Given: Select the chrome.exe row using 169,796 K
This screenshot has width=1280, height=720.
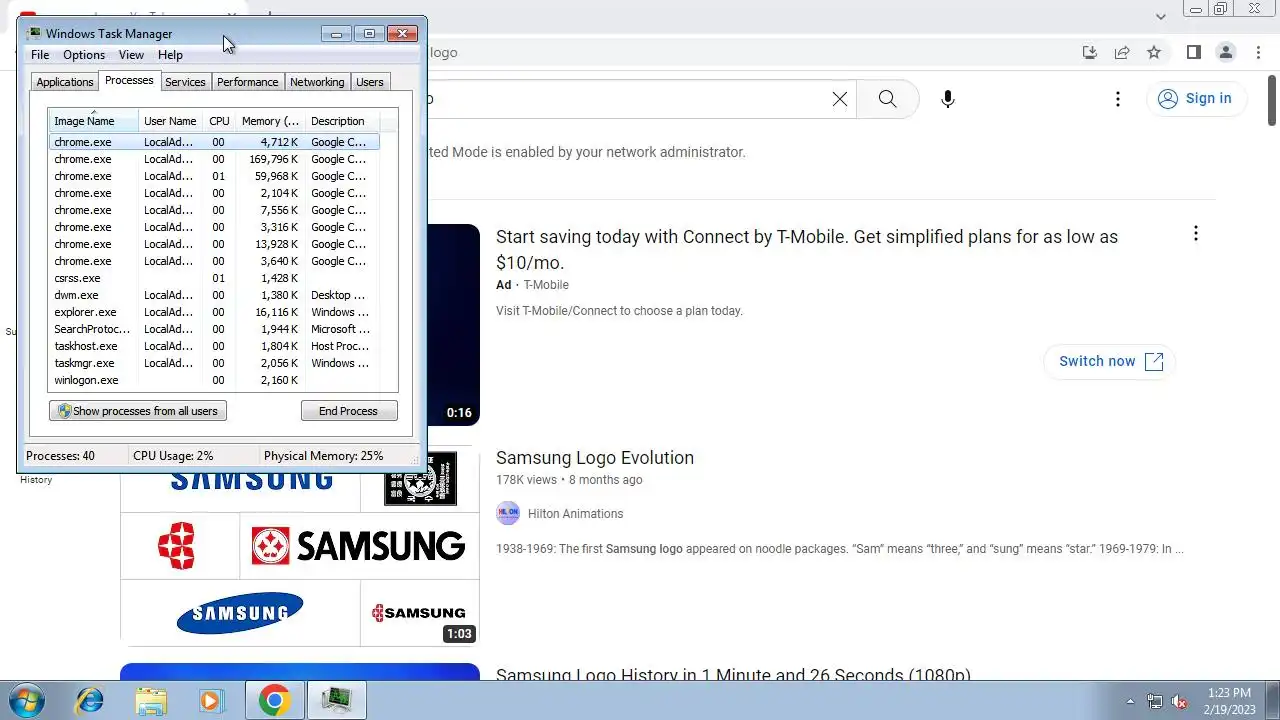Looking at the screenshot, I should click(214, 159).
